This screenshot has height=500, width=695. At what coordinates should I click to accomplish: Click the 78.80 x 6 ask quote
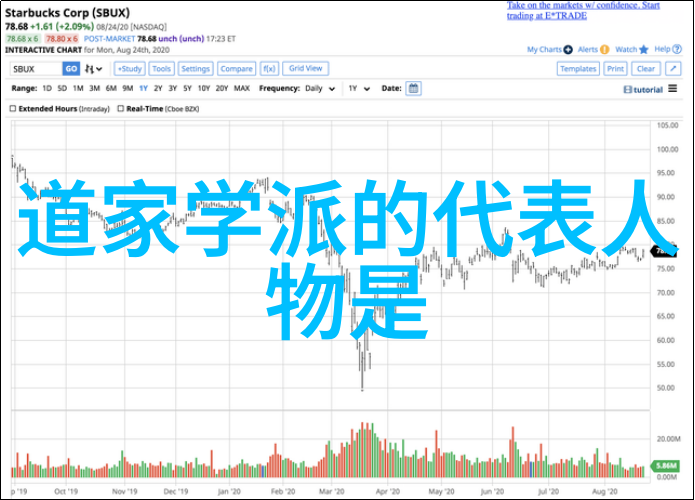point(62,39)
